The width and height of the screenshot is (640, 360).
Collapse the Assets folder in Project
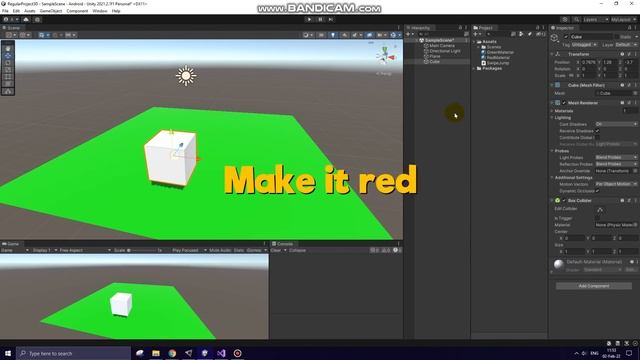coord(475,42)
